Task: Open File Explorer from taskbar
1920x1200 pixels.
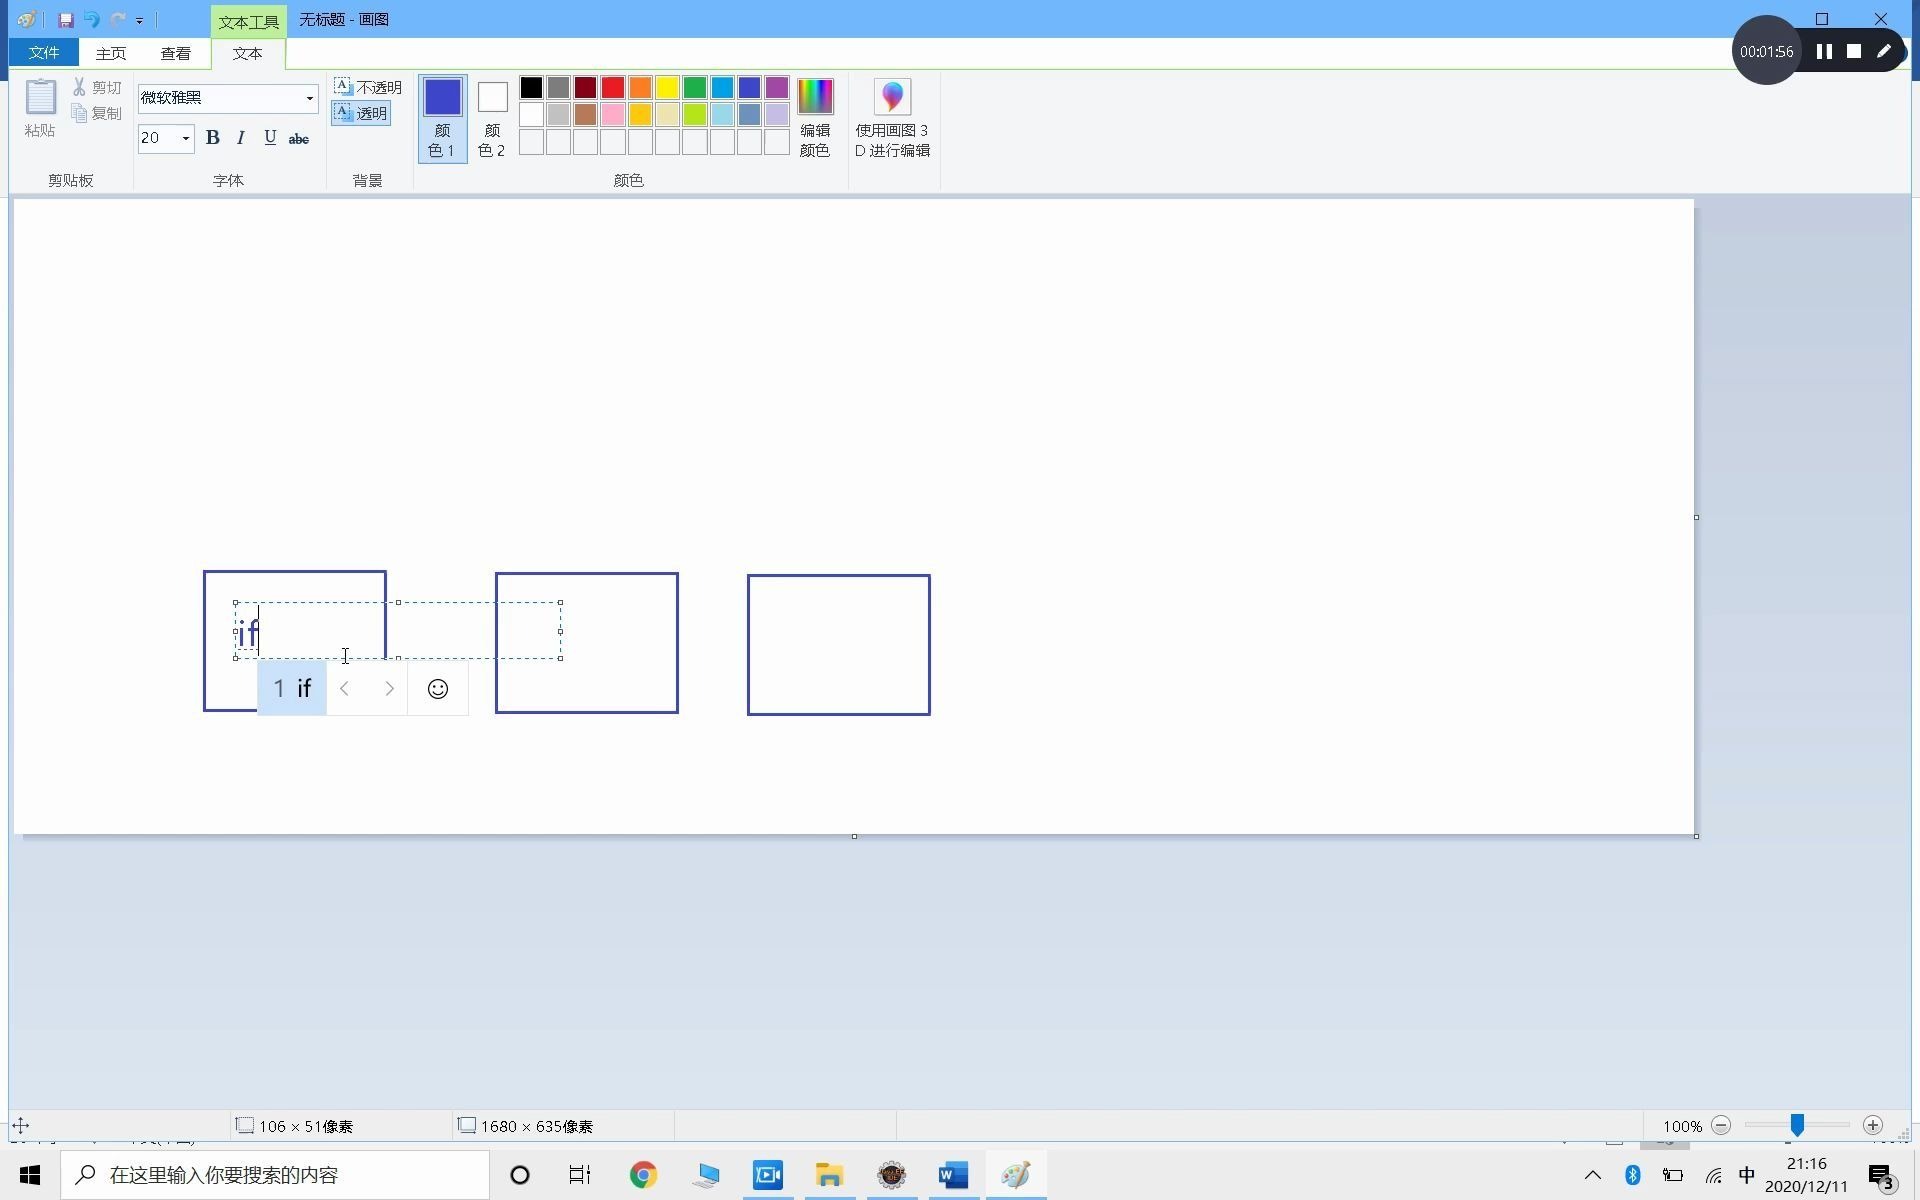Action: tap(829, 1175)
